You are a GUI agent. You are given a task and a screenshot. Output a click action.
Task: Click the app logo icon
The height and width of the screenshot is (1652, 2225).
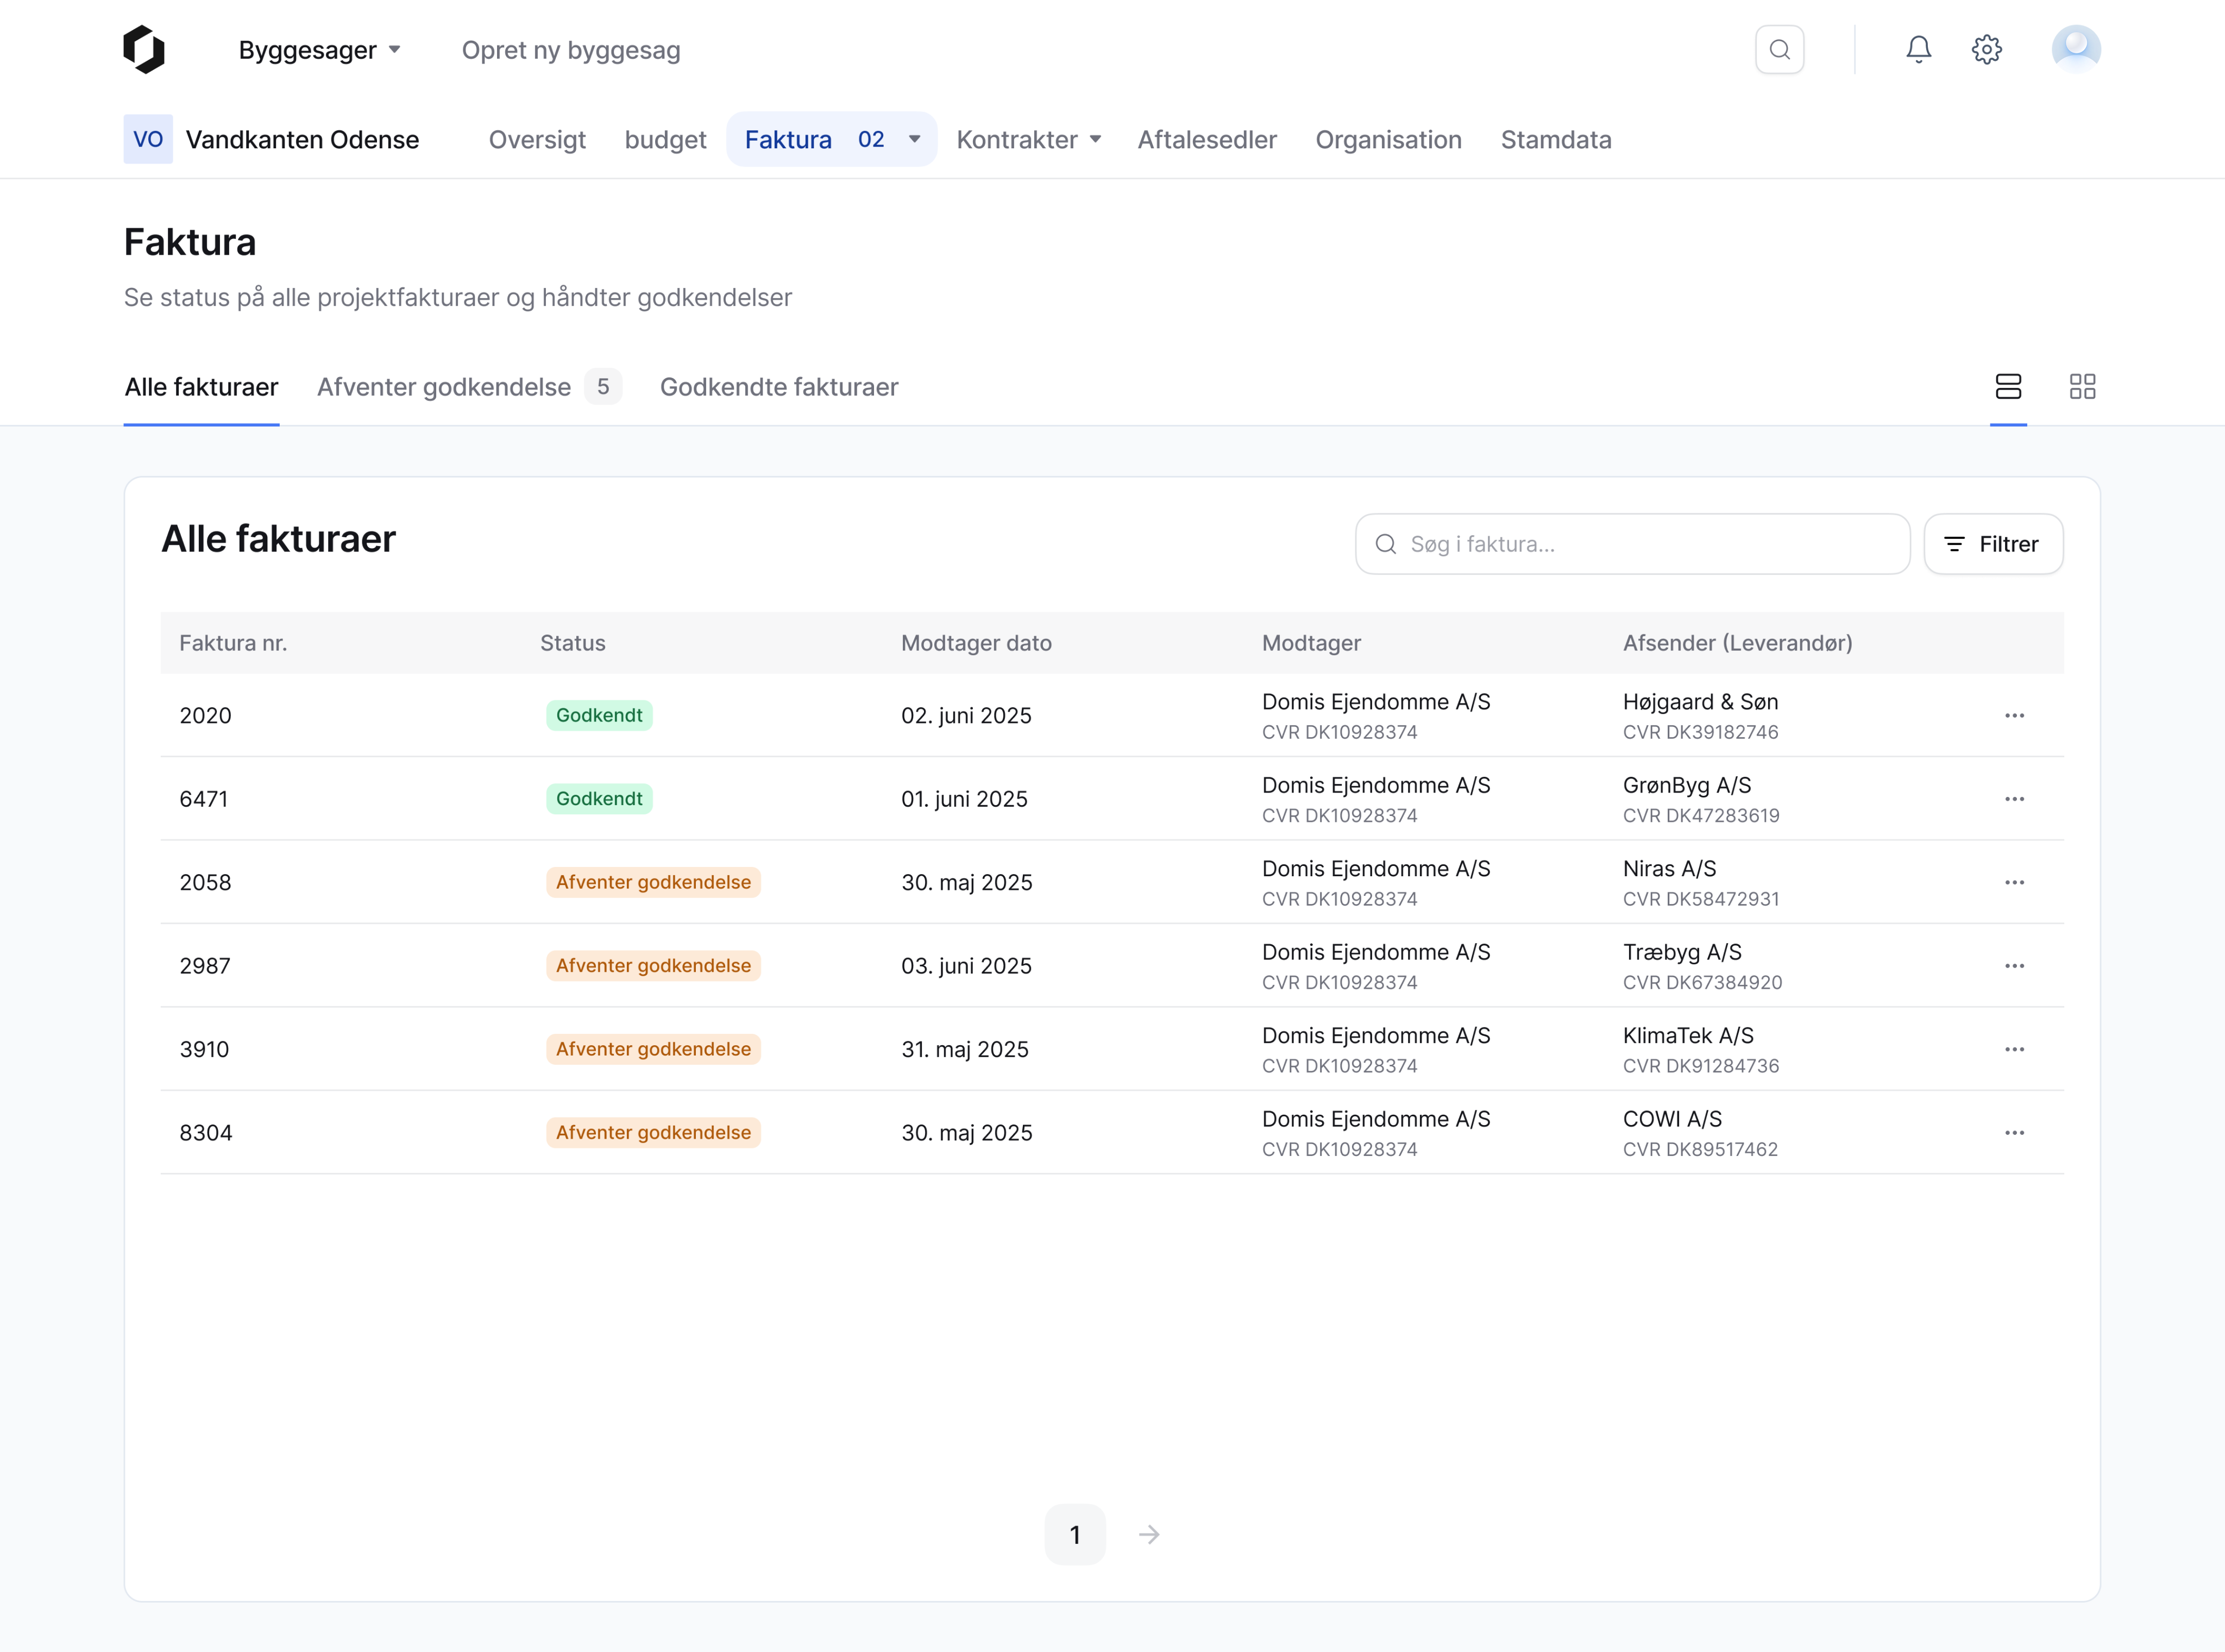144,49
